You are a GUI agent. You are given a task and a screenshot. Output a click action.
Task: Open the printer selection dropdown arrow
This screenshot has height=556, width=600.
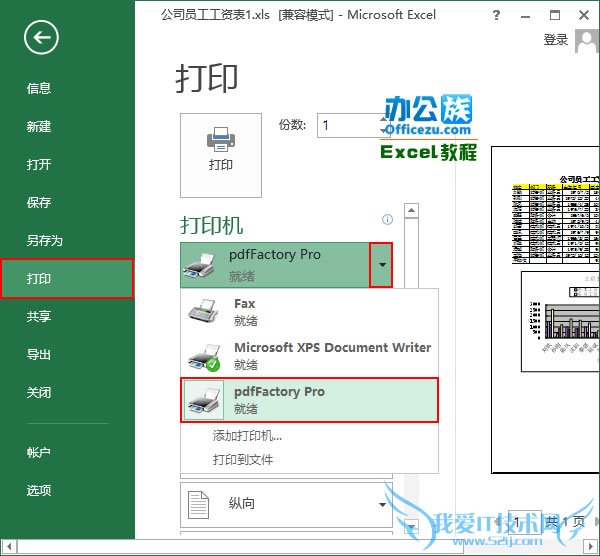(382, 265)
